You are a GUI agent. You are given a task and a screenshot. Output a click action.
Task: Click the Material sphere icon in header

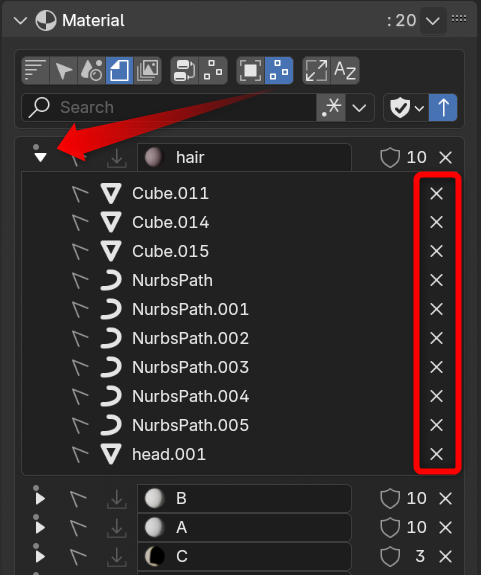(x=46, y=21)
